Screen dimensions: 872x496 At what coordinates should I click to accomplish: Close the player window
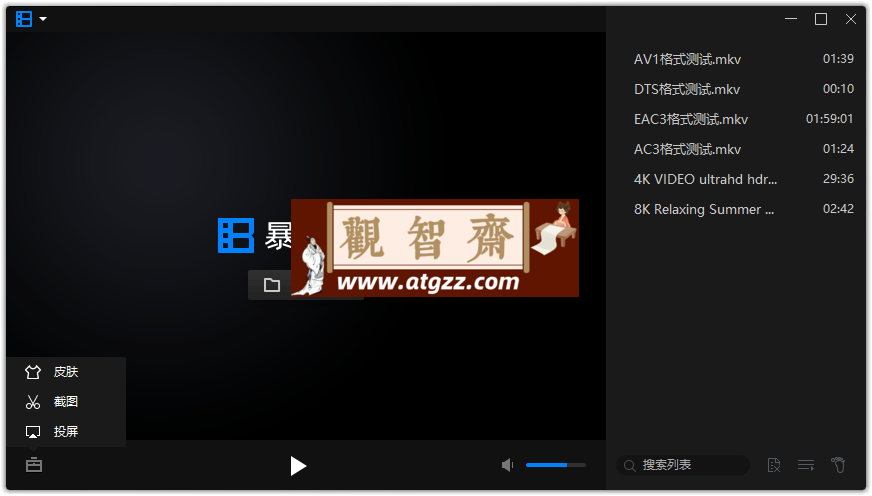coord(851,19)
